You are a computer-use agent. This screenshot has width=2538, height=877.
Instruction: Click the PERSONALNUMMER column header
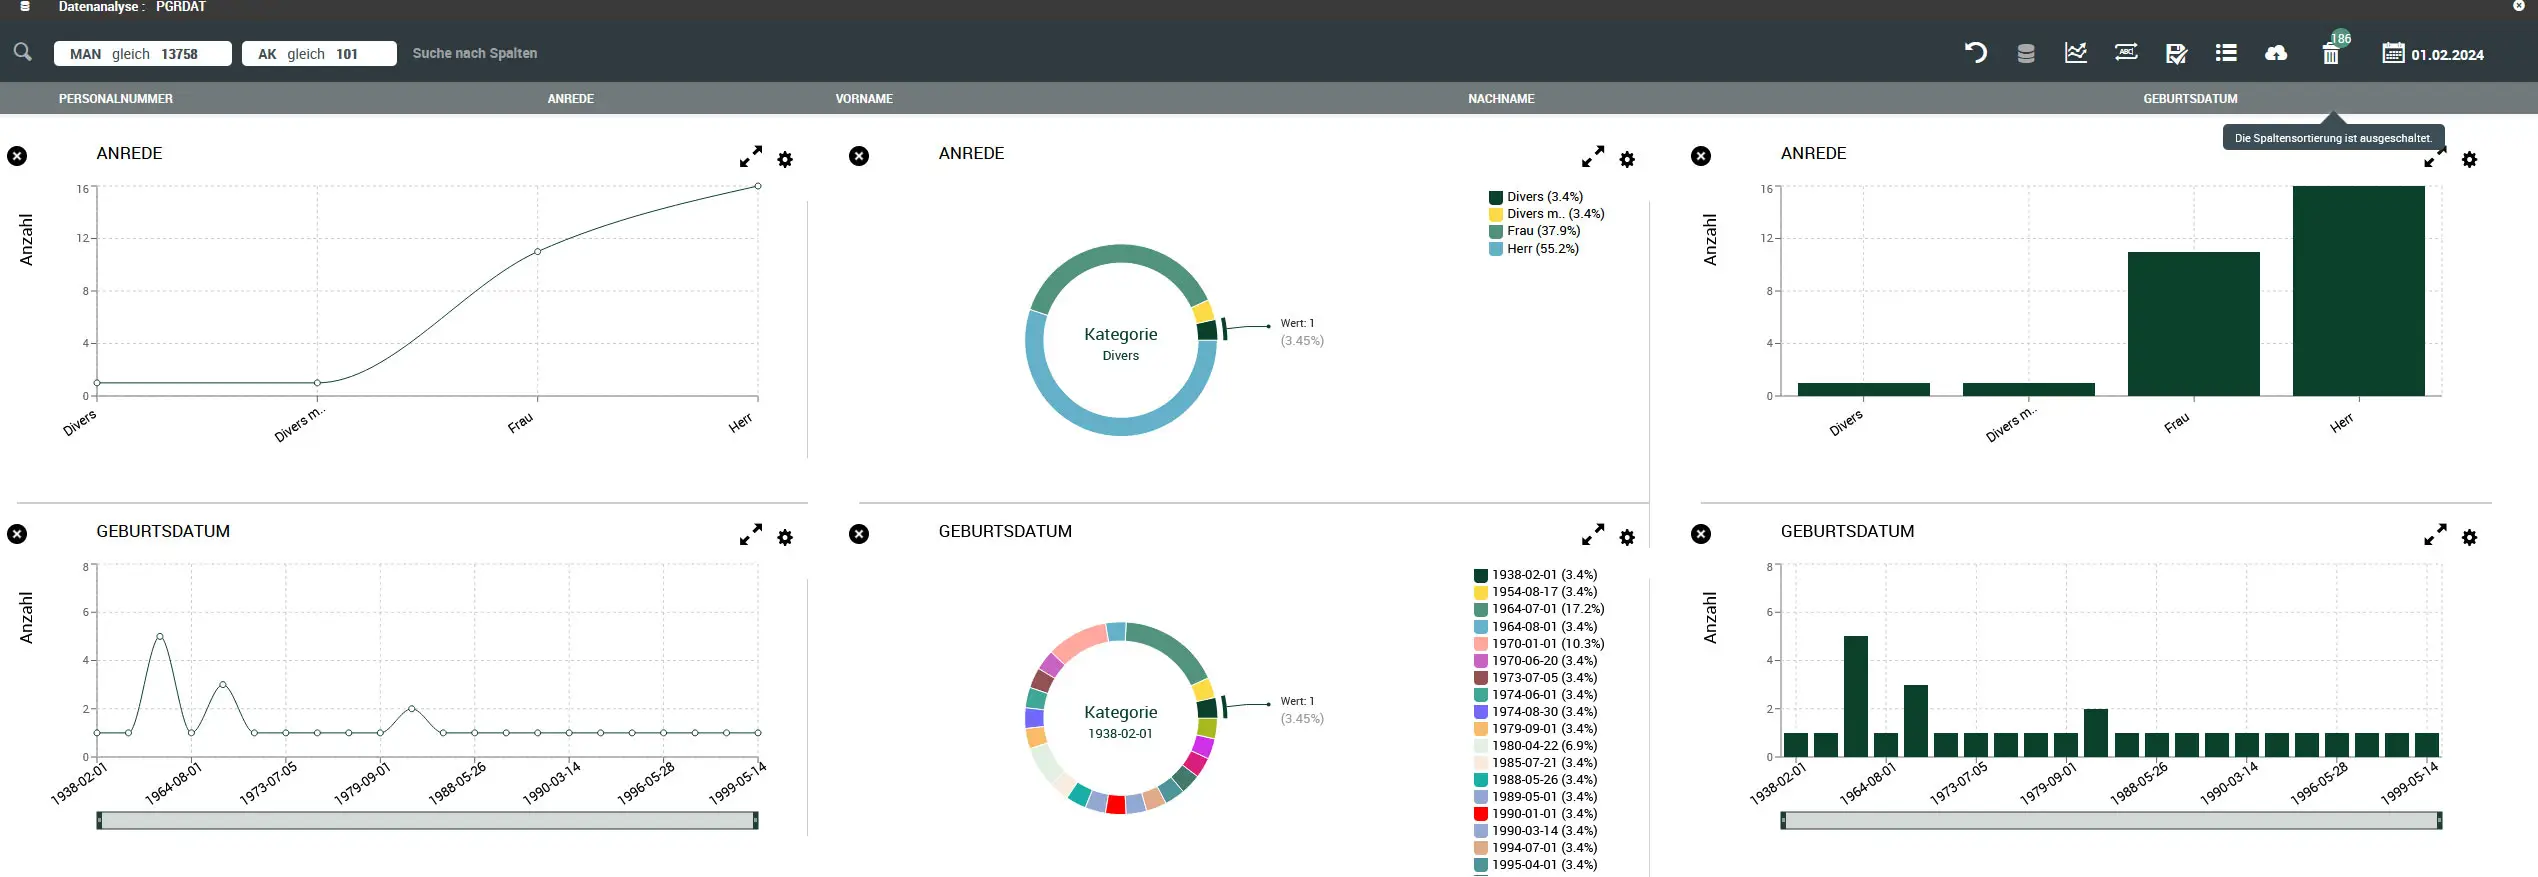click(x=116, y=99)
